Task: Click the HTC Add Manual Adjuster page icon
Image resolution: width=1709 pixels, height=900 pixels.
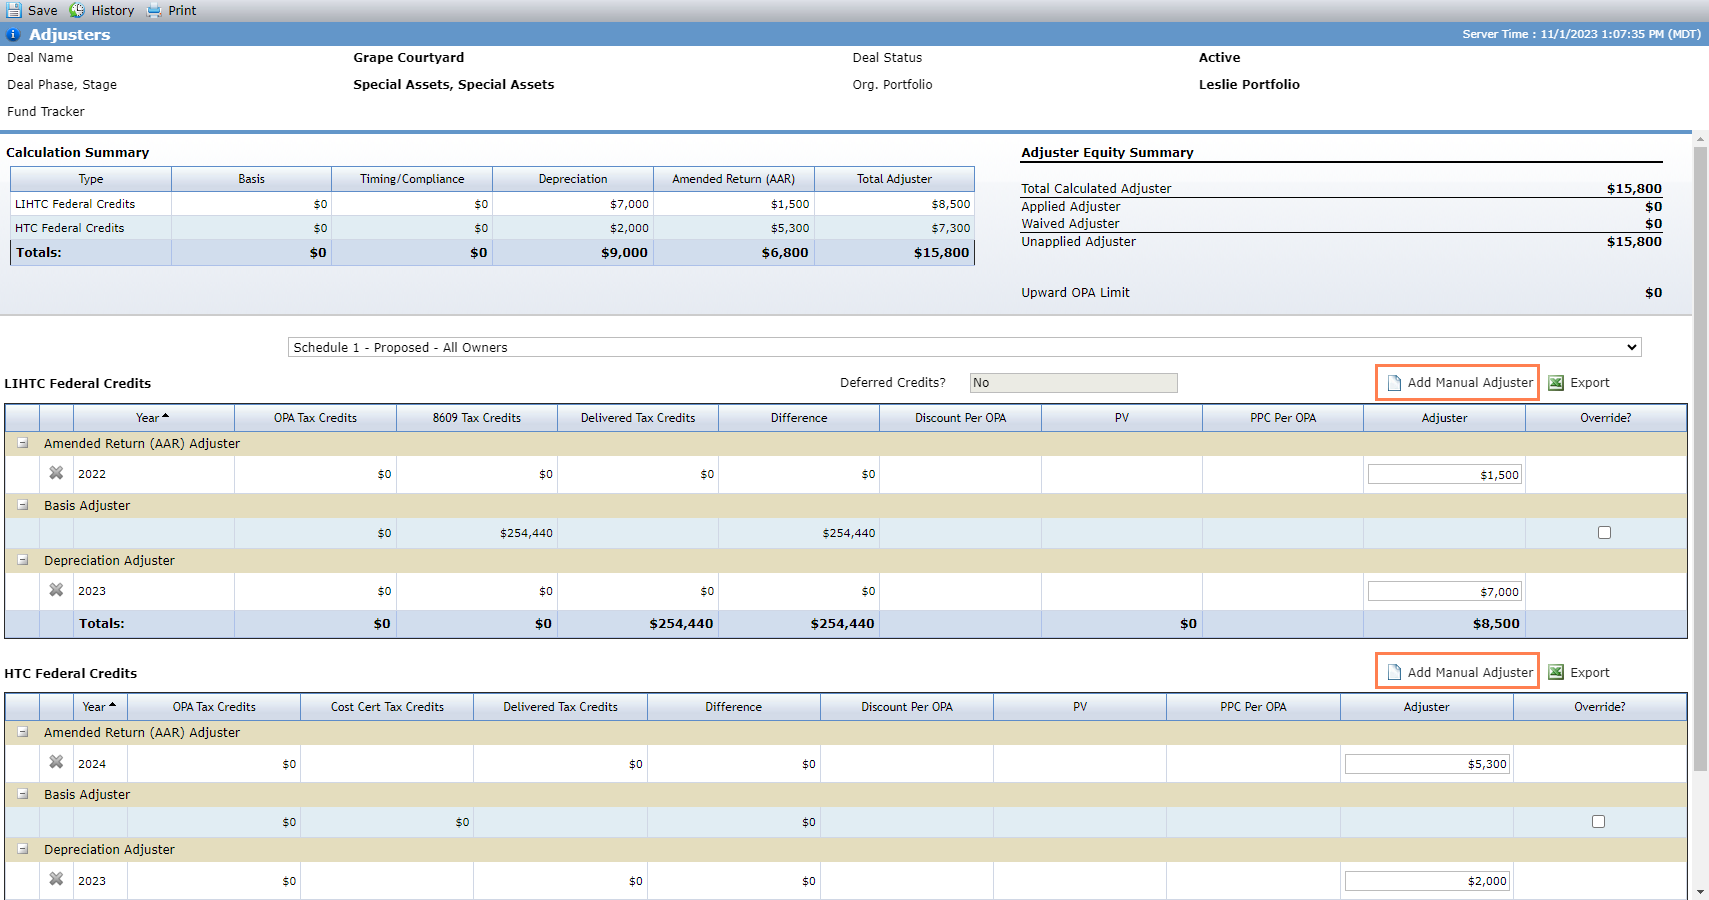Action: coord(1394,672)
